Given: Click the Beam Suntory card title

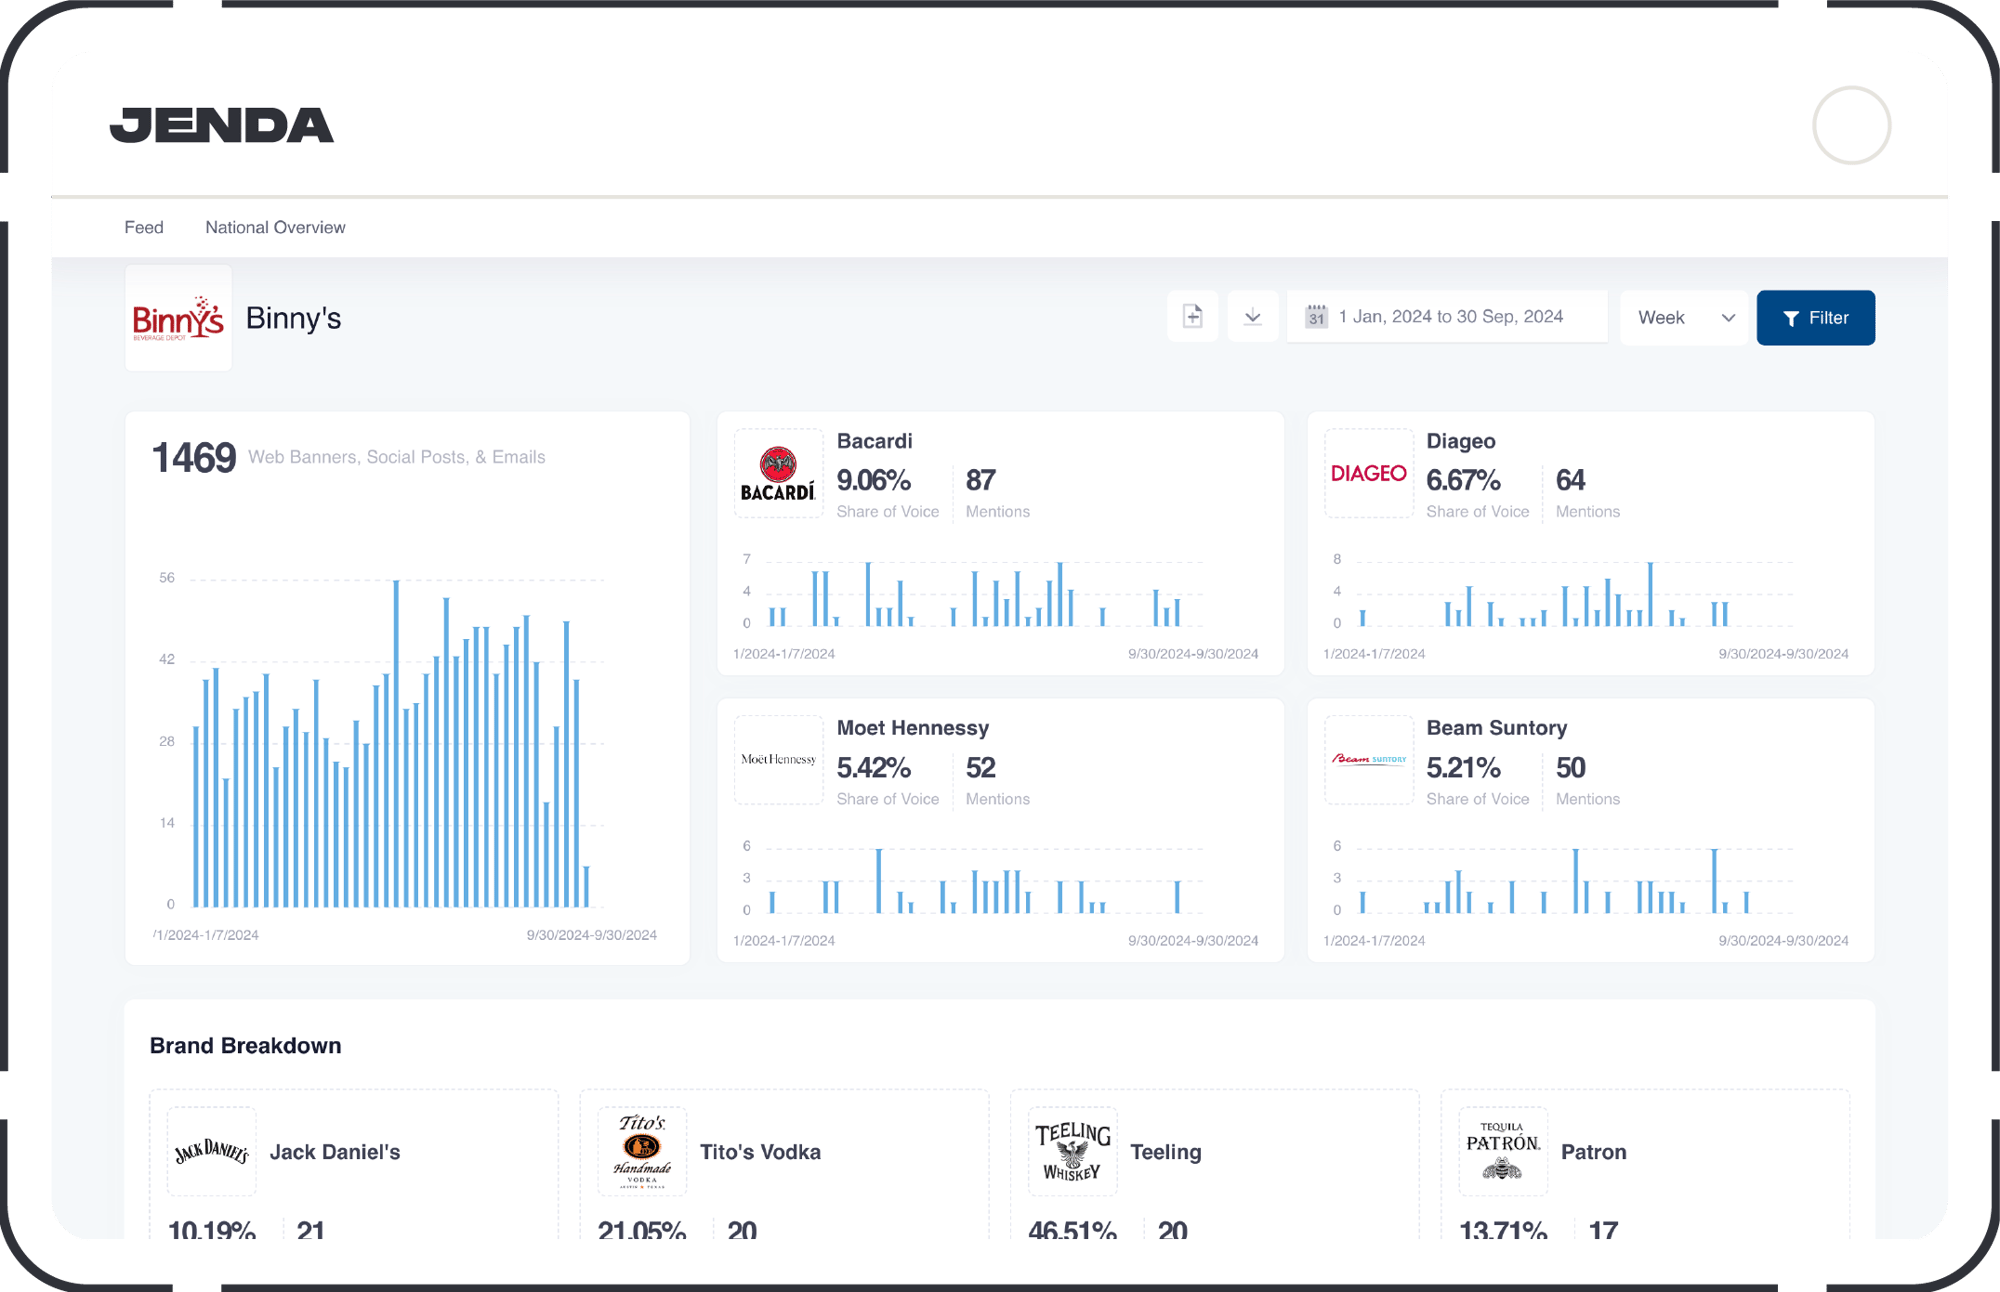Looking at the screenshot, I should pyautogui.click(x=1496, y=728).
